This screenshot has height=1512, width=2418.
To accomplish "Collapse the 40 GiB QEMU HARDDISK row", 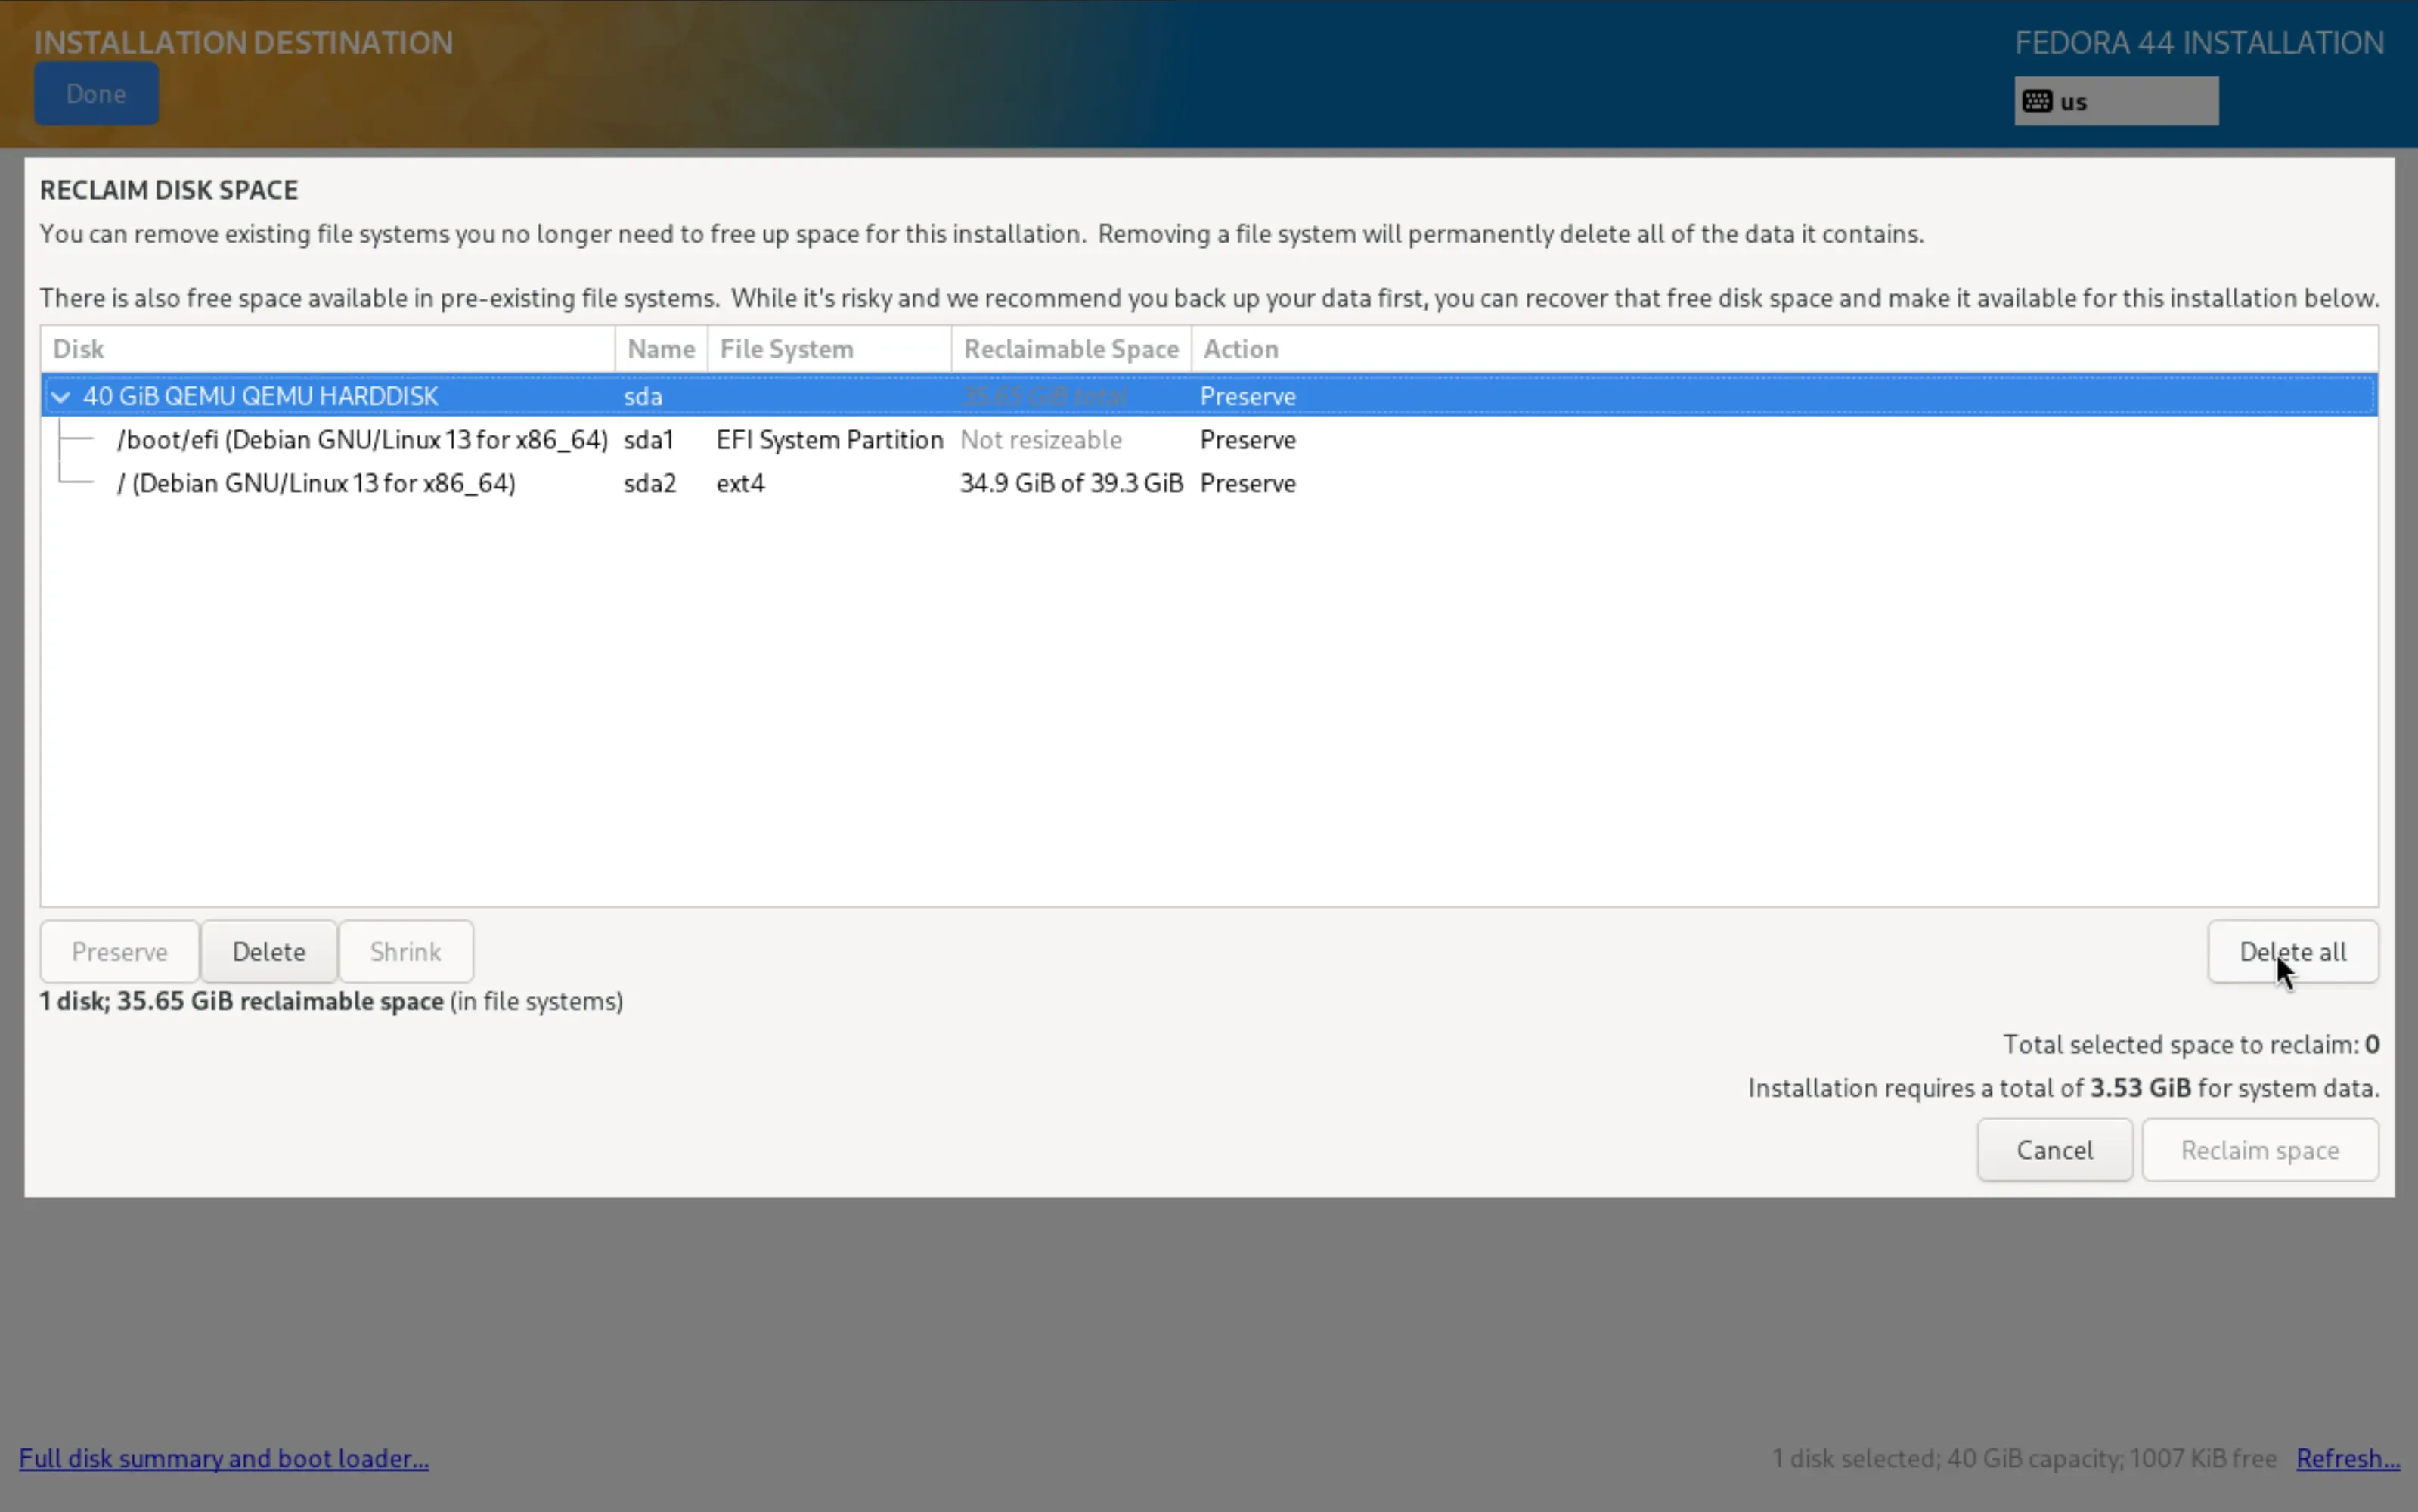I will pos(61,397).
